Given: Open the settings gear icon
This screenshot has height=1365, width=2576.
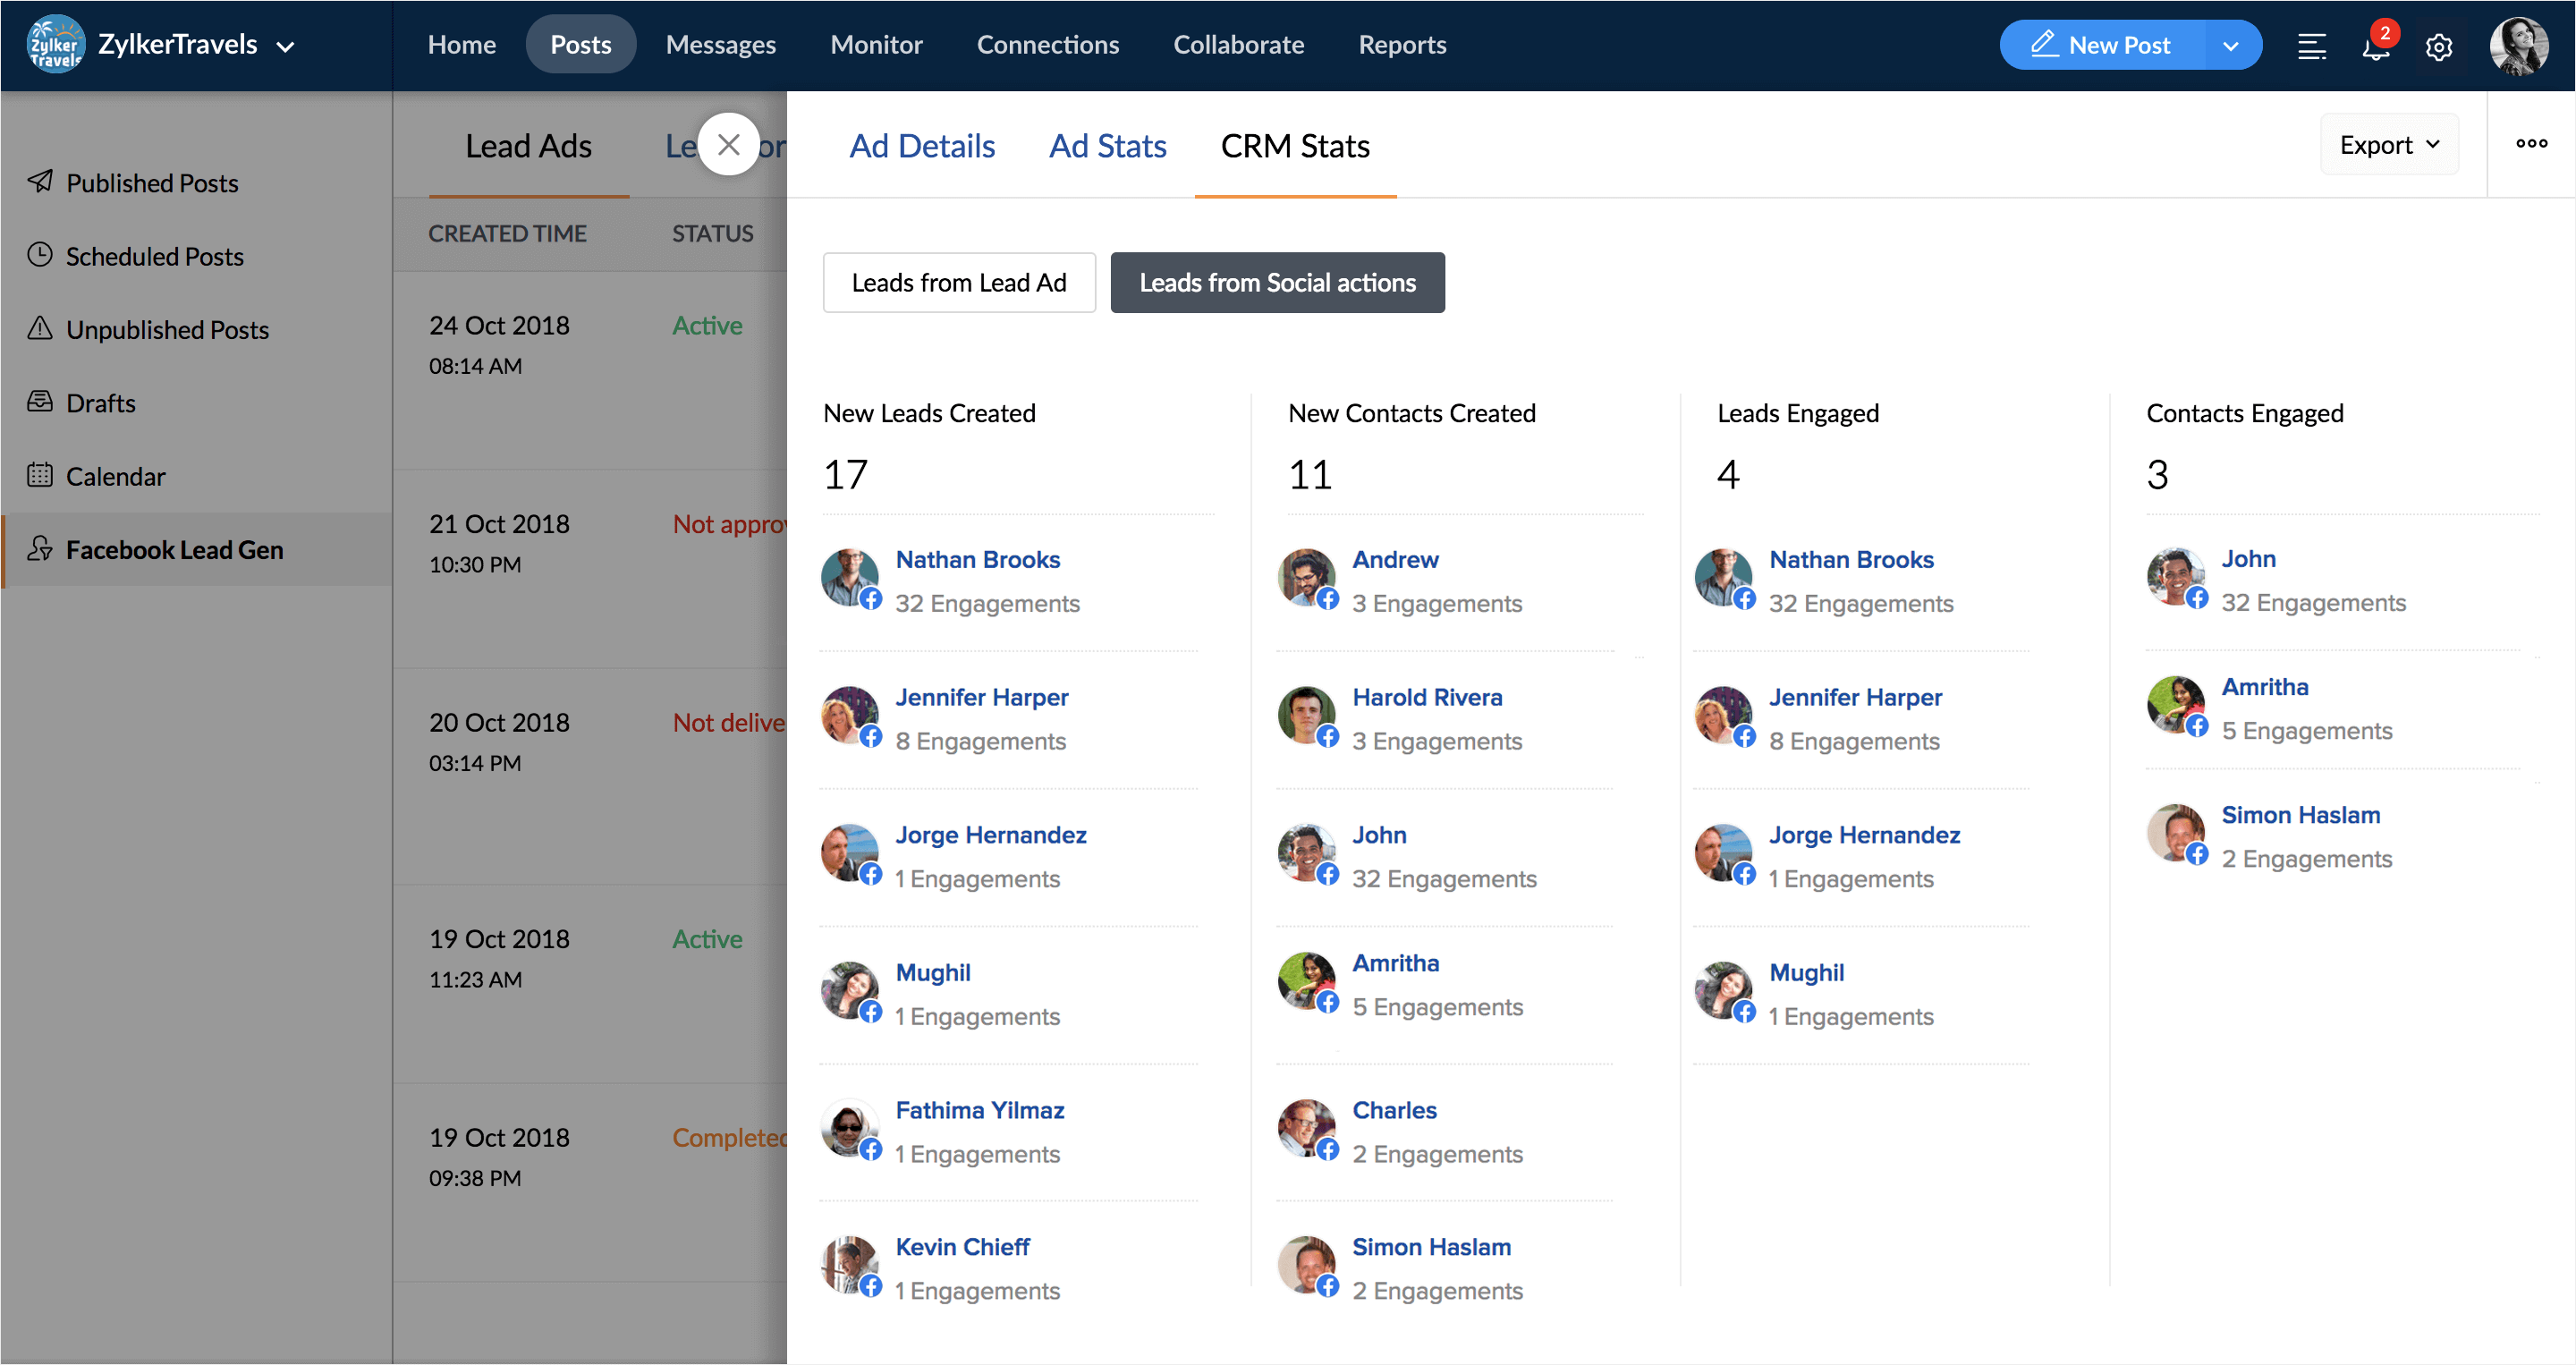Looking at the screenshot, I should (x=2438, y=46).
